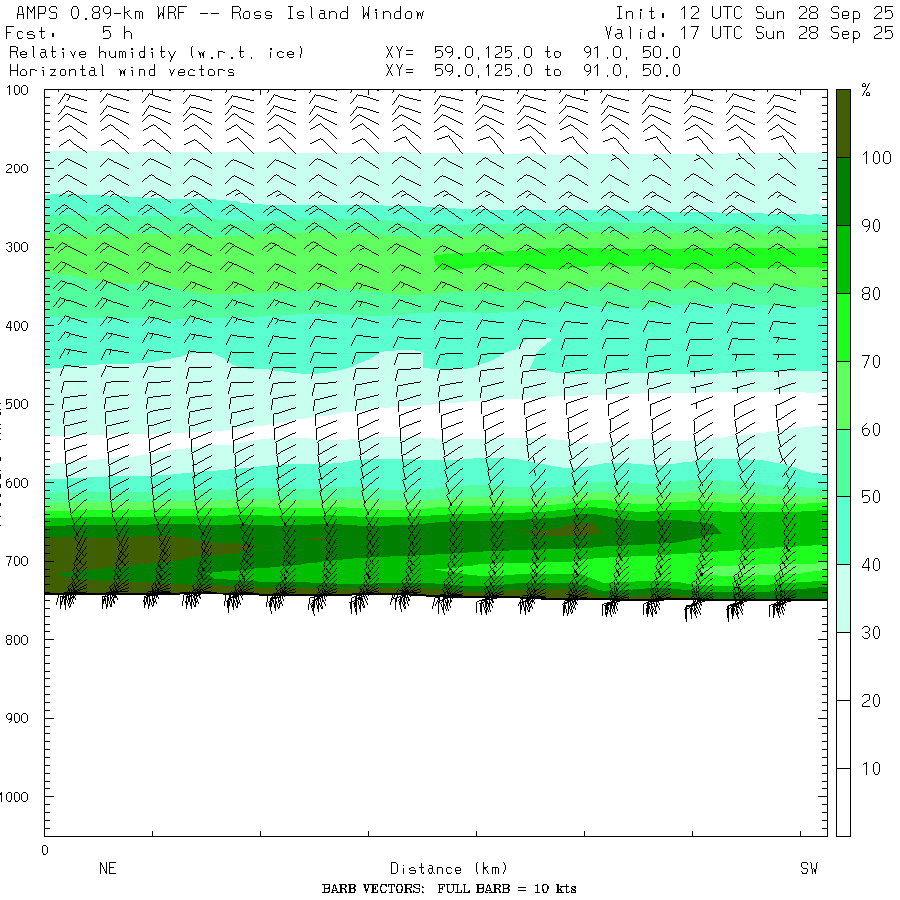The width and height of the screenshot is (900, 900).
Task: Click the pale cyan swatch between 30 and 40
Action: 843,598
